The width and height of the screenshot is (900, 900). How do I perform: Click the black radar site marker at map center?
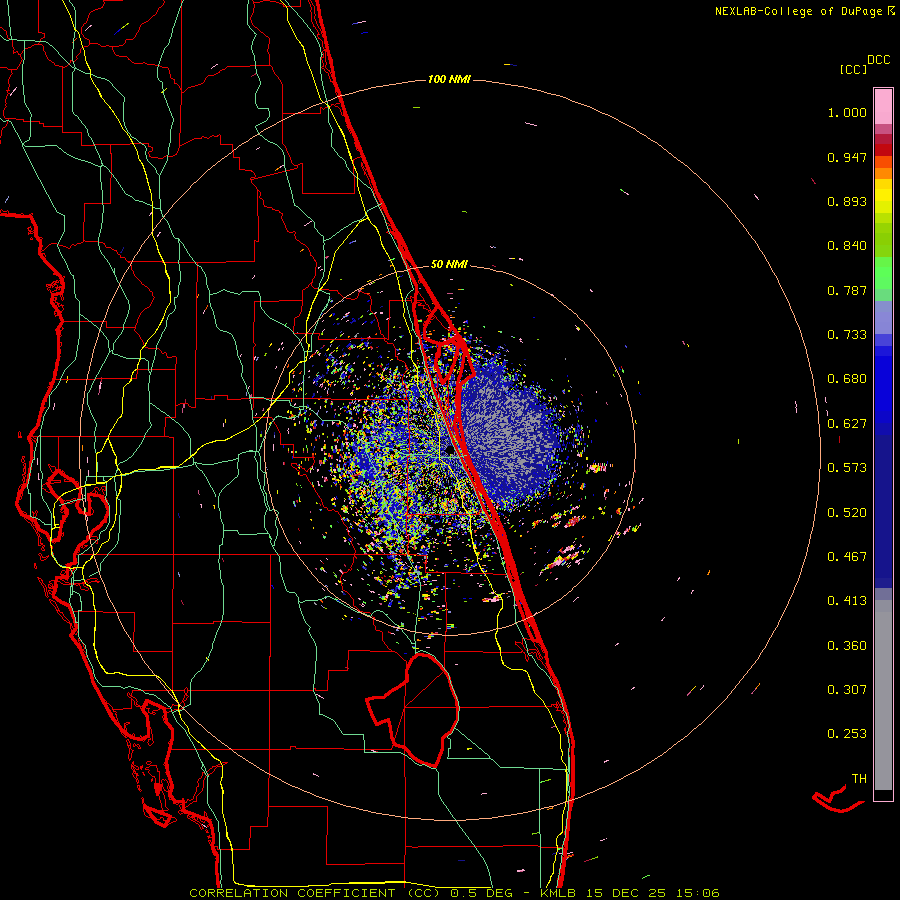pyautogui.click(x=449, y=451)
